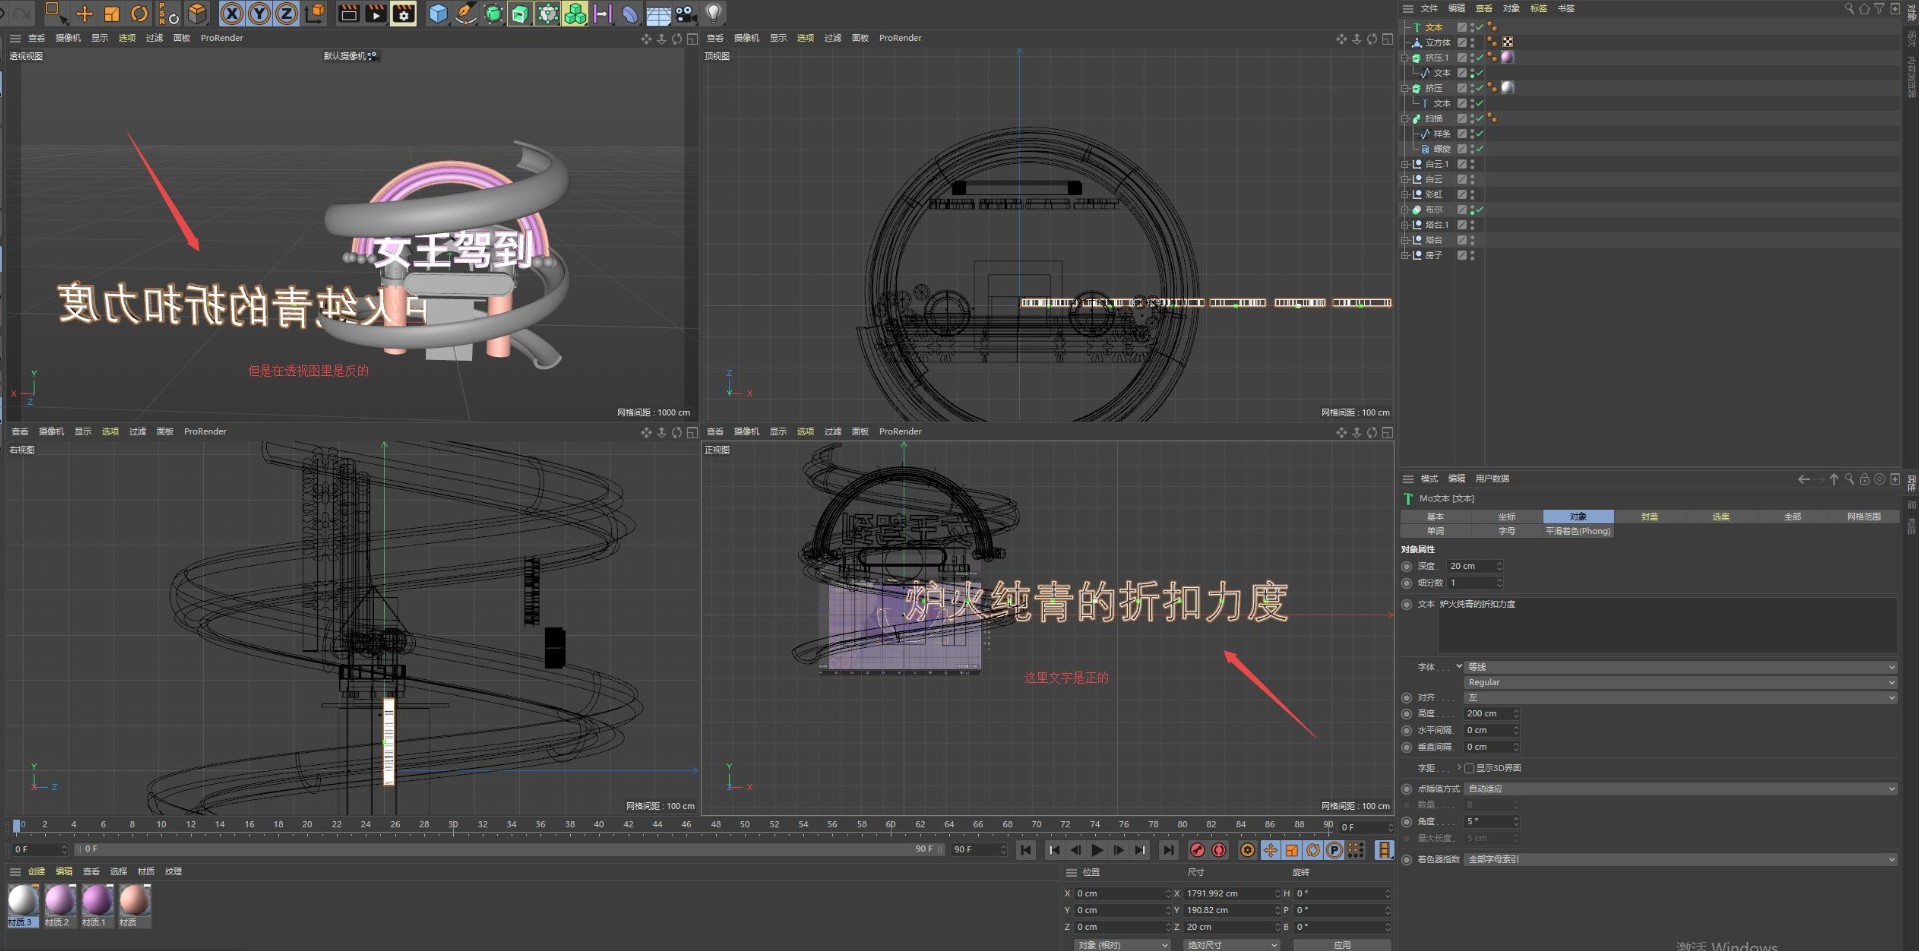
Task: Click the ProRender menu in the perspective viewport
Action: [x=221, y=38]
